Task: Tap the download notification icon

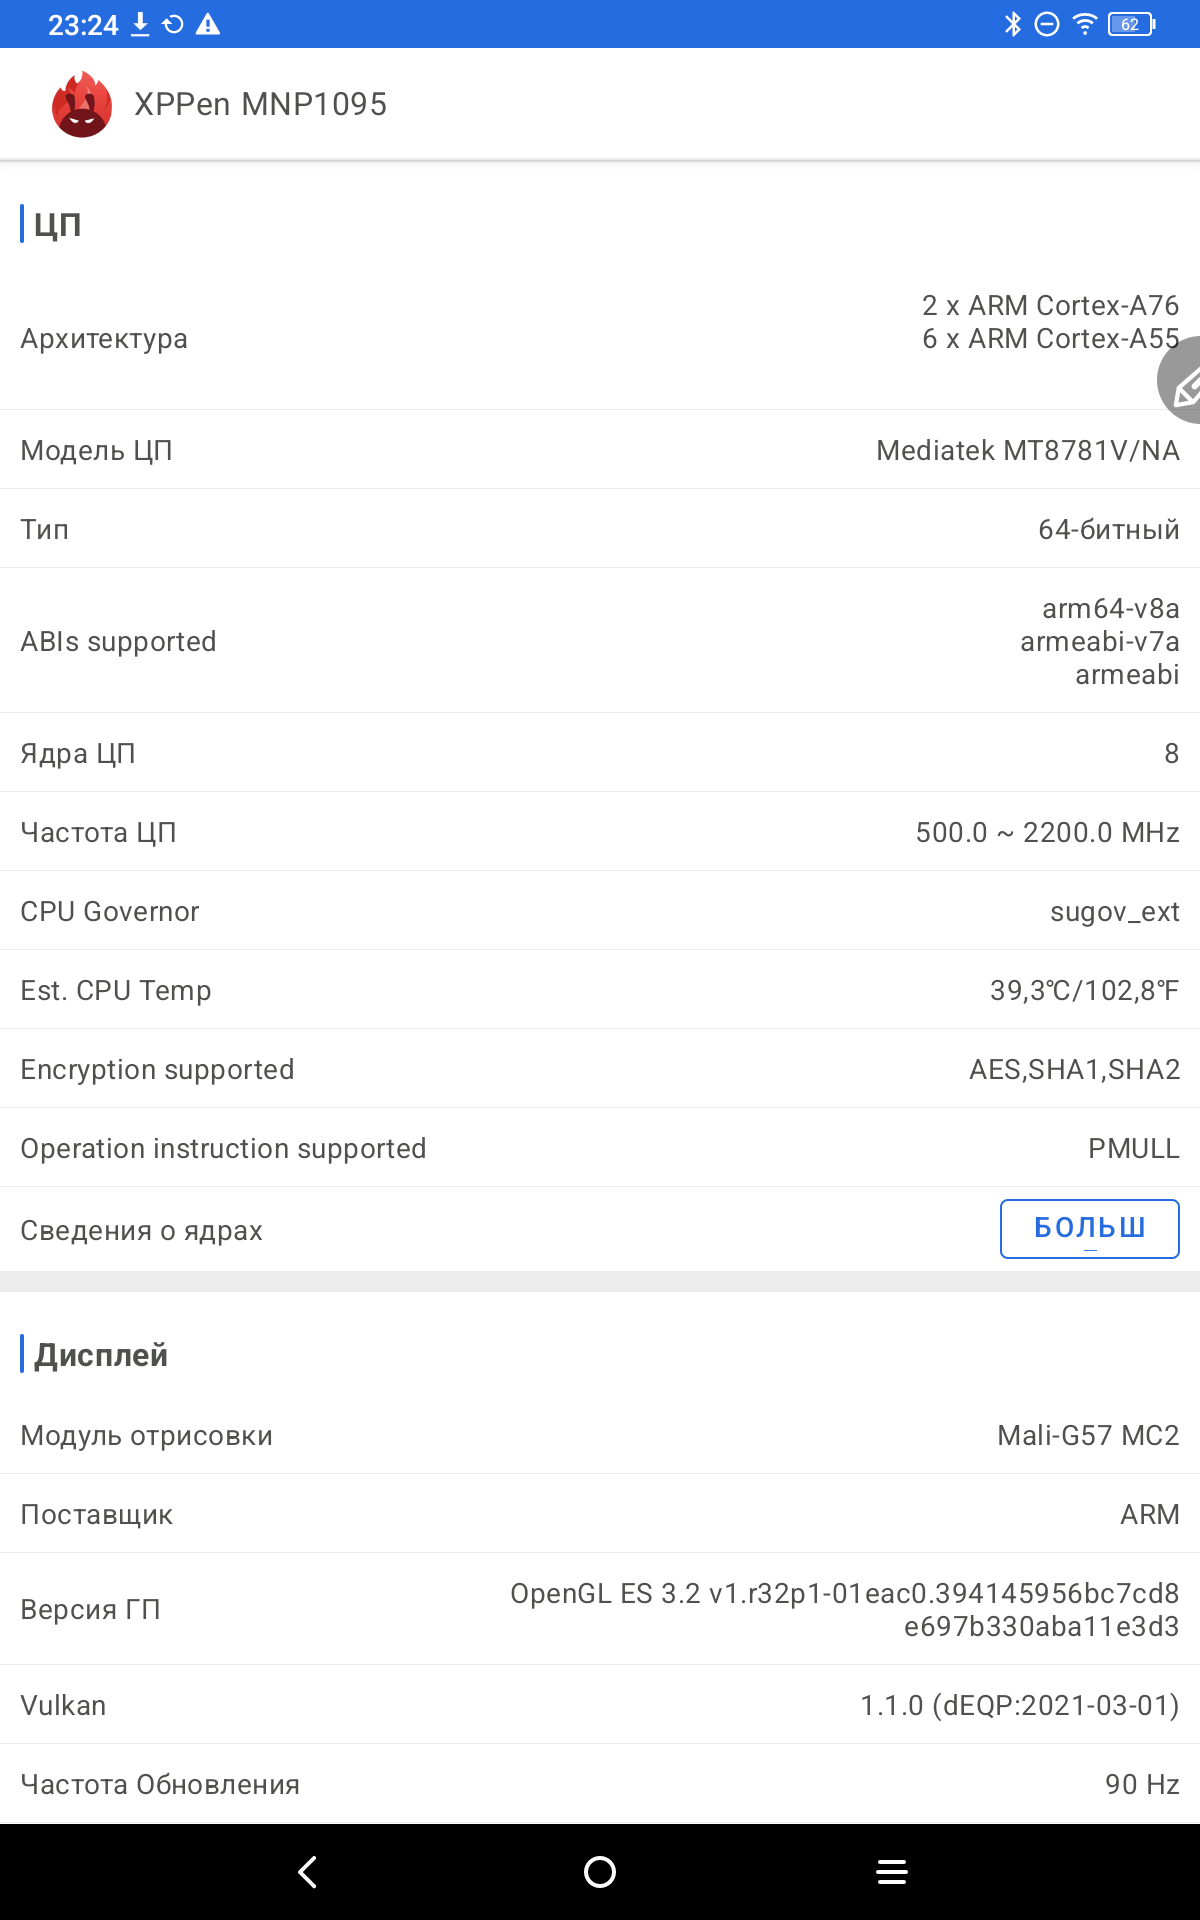Action: click(x=141, y=24)
